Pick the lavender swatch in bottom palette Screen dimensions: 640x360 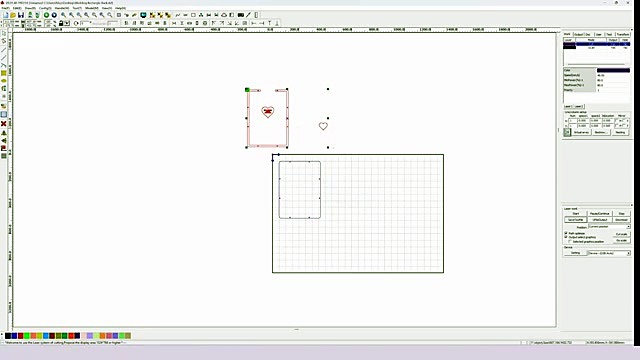(x=90, y=336)
